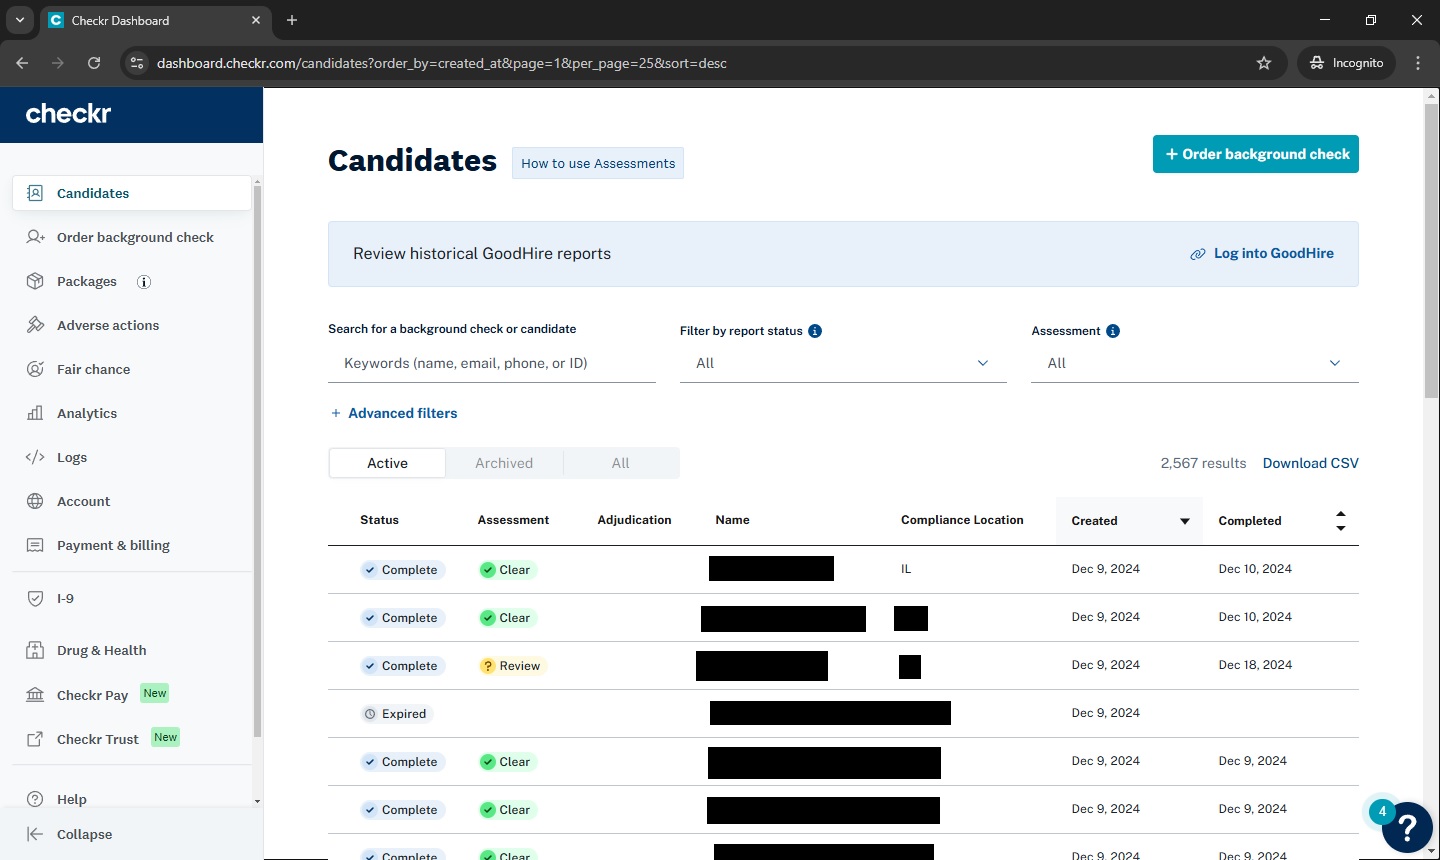Image resolution: width=1440 pixels, height=860 pixels.
Task: Click the Compliance Location column header
Action: (x=962, y=520)
